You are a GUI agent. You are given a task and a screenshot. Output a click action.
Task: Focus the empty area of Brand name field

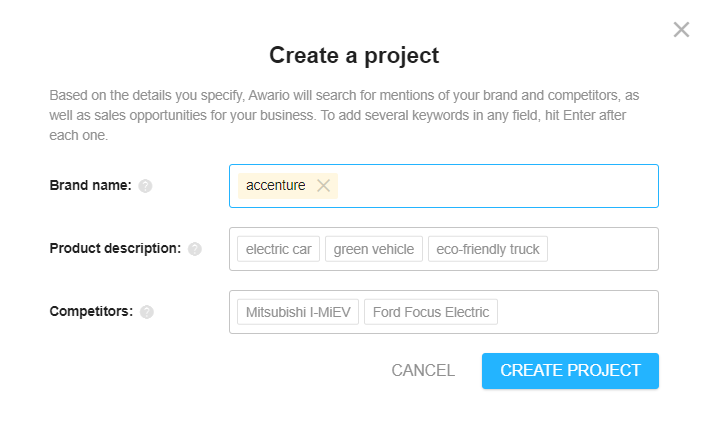[x=497, y=186]
